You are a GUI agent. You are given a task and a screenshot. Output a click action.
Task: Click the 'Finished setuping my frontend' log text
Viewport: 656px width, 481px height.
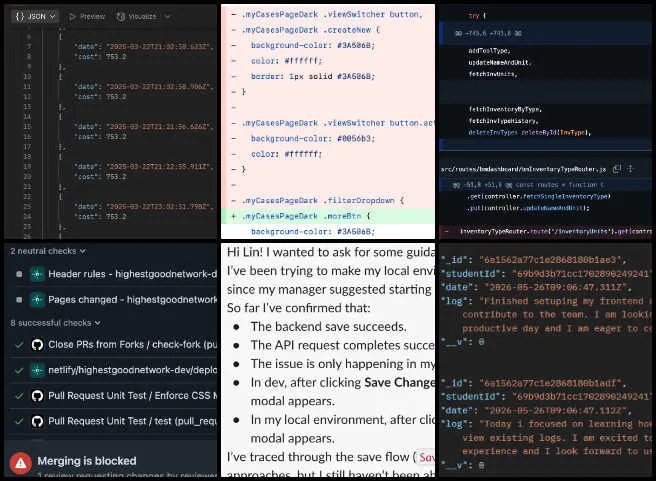click(565, 301)
